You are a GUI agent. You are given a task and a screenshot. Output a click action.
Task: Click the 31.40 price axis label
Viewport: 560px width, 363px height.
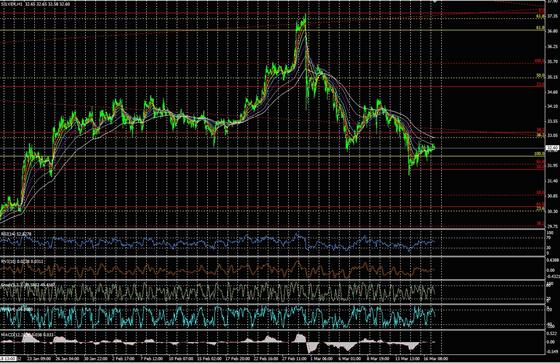[552, 181]
